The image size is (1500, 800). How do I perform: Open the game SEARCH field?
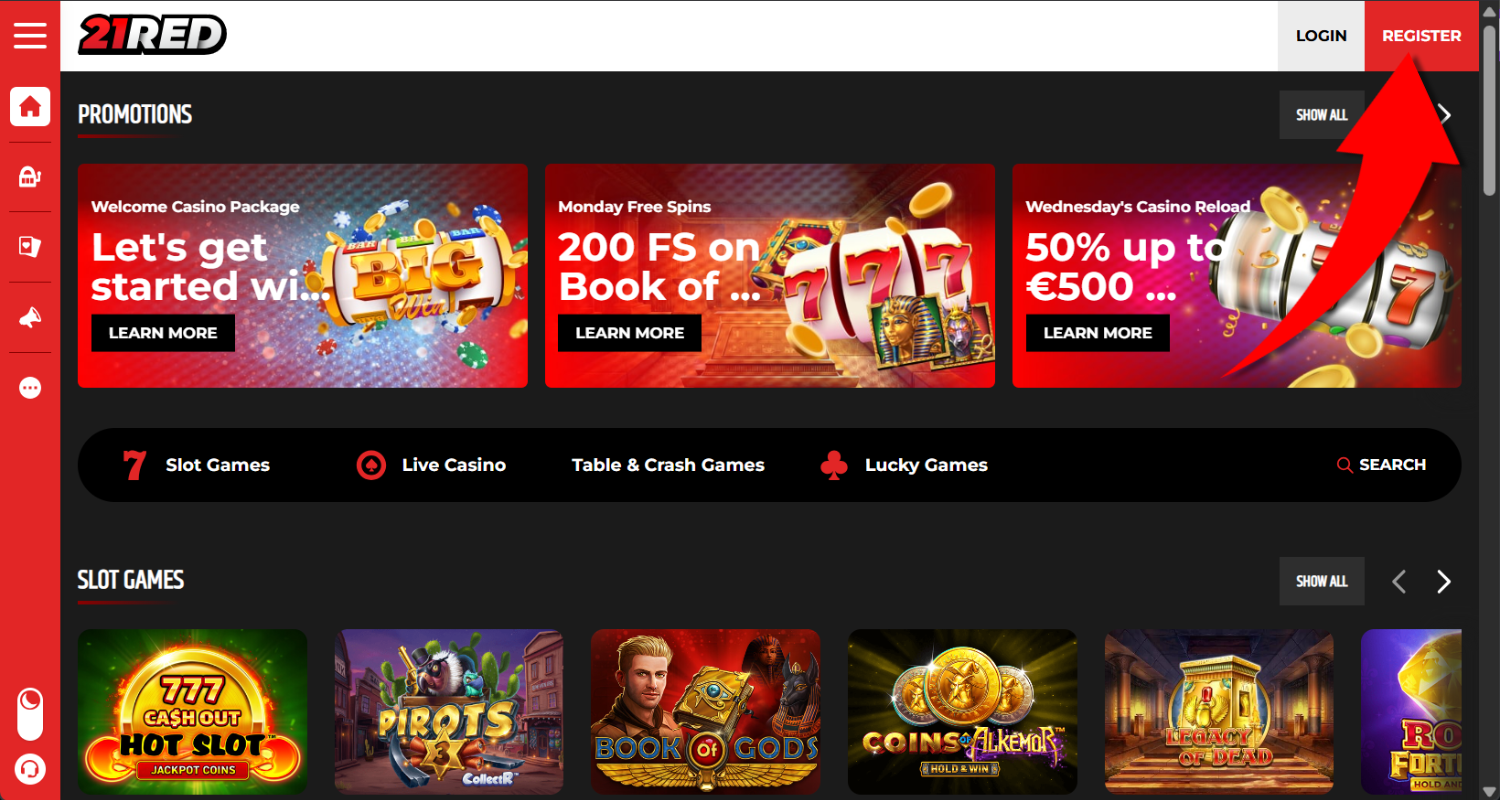point(1382,465)
